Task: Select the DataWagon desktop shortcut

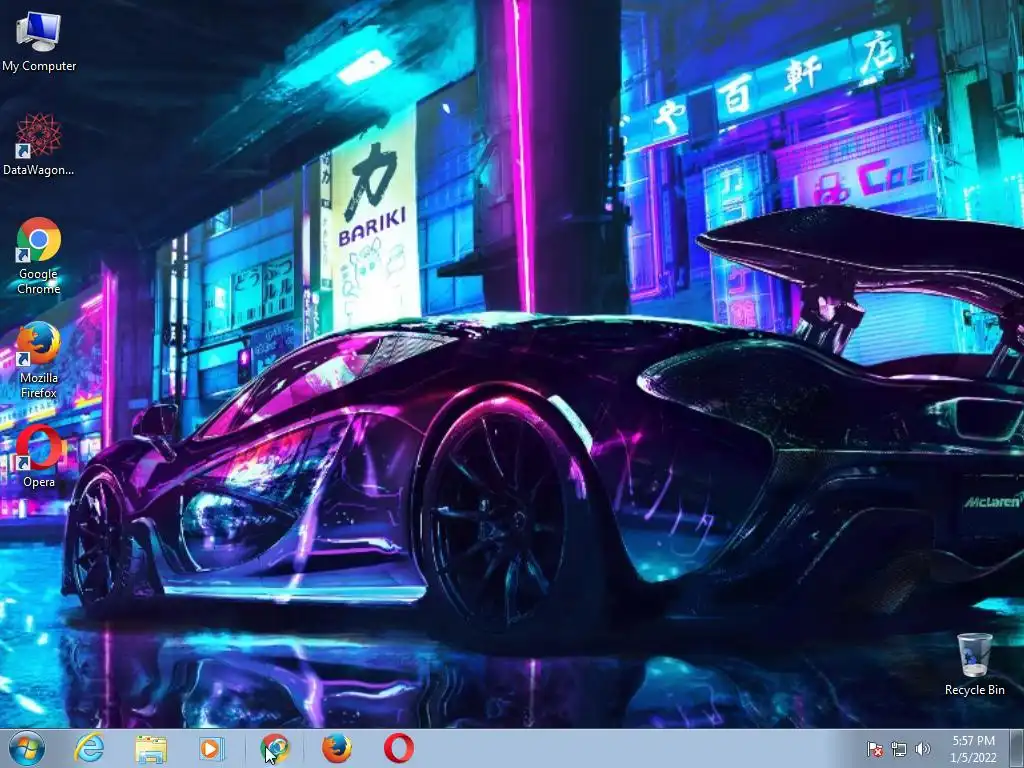Action: click(39, 145)
